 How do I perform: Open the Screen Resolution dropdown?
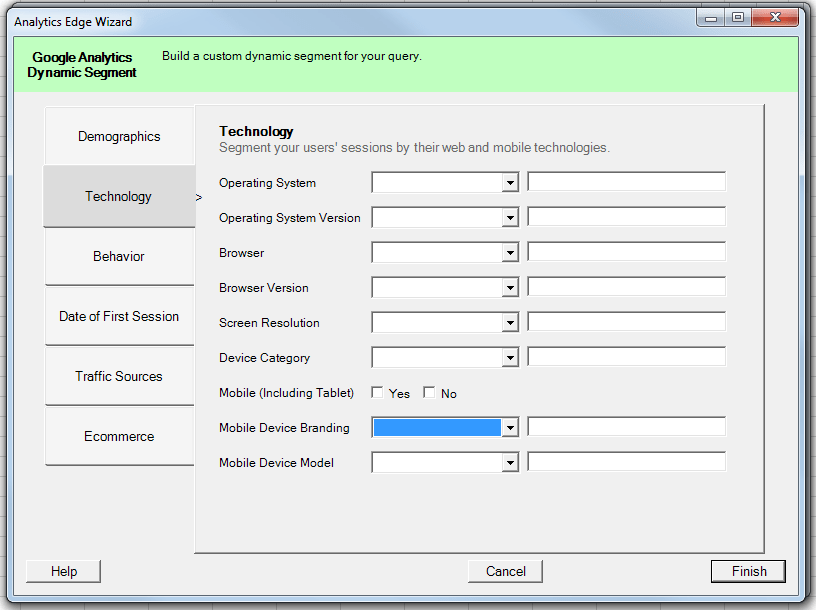pos(509,323)
